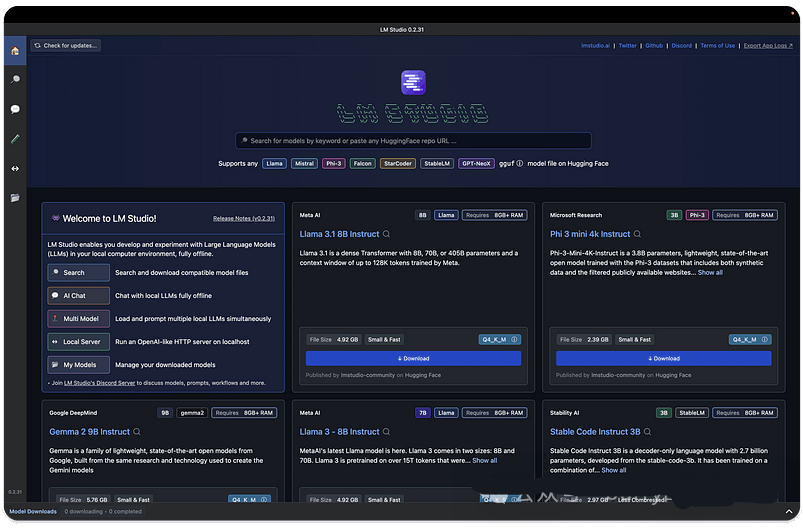Show all of Llama 3 - 8B description
Image resolution: width=803 pixels, height=529 pixels.
pos(484,460)
